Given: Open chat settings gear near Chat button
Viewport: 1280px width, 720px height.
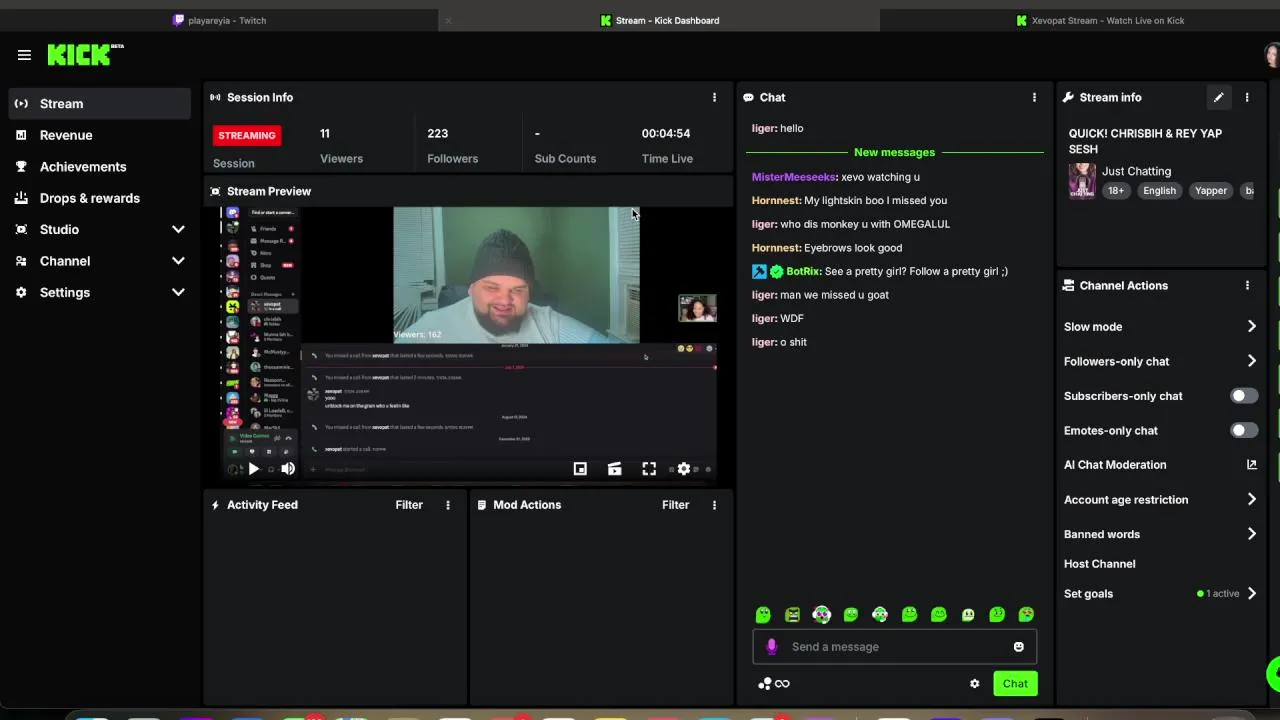Looking at the screenshot, I should point(975,684).
